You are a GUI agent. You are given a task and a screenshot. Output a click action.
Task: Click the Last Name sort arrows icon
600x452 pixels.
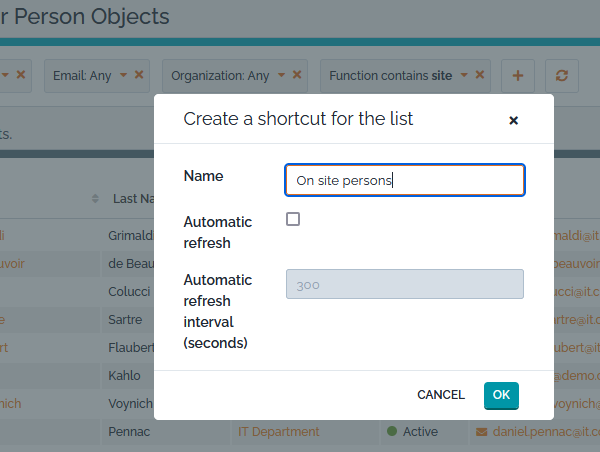(x=96, y=198)
